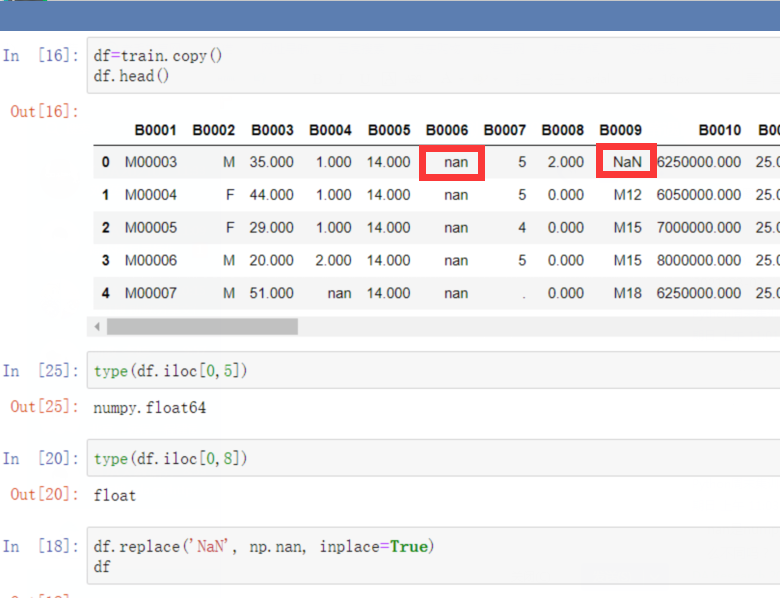The width and height of the screenshot is (780, 598).
Task: Click the df.replace code cell
Action: [x=433, y=556]
